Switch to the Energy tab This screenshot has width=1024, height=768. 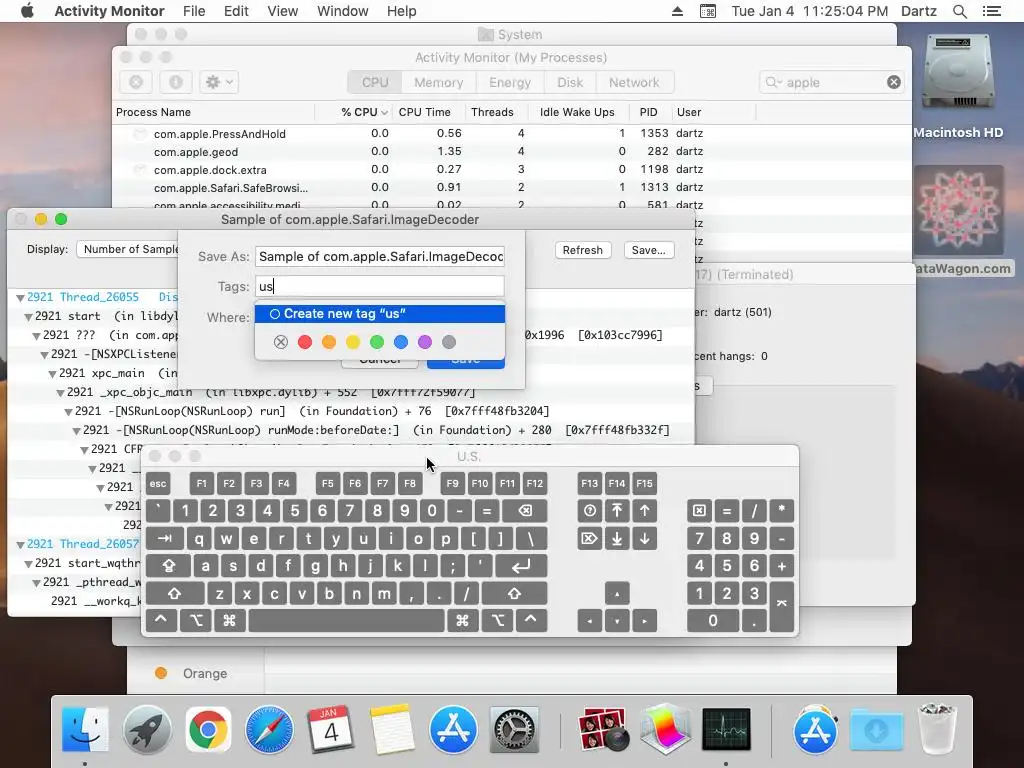510,82
